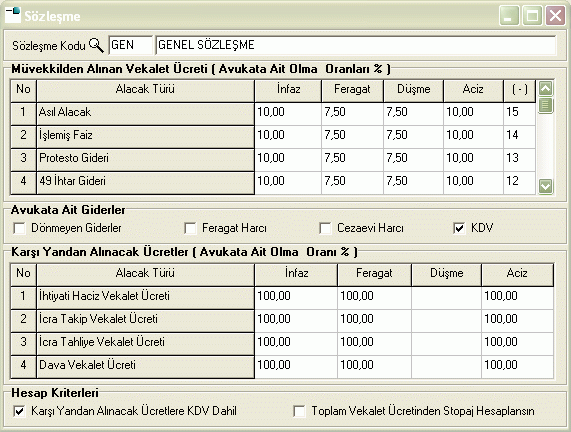Enable the Dönmeyen Giderler checkbox
The image size is (571, 432).
tap(19, 228)
